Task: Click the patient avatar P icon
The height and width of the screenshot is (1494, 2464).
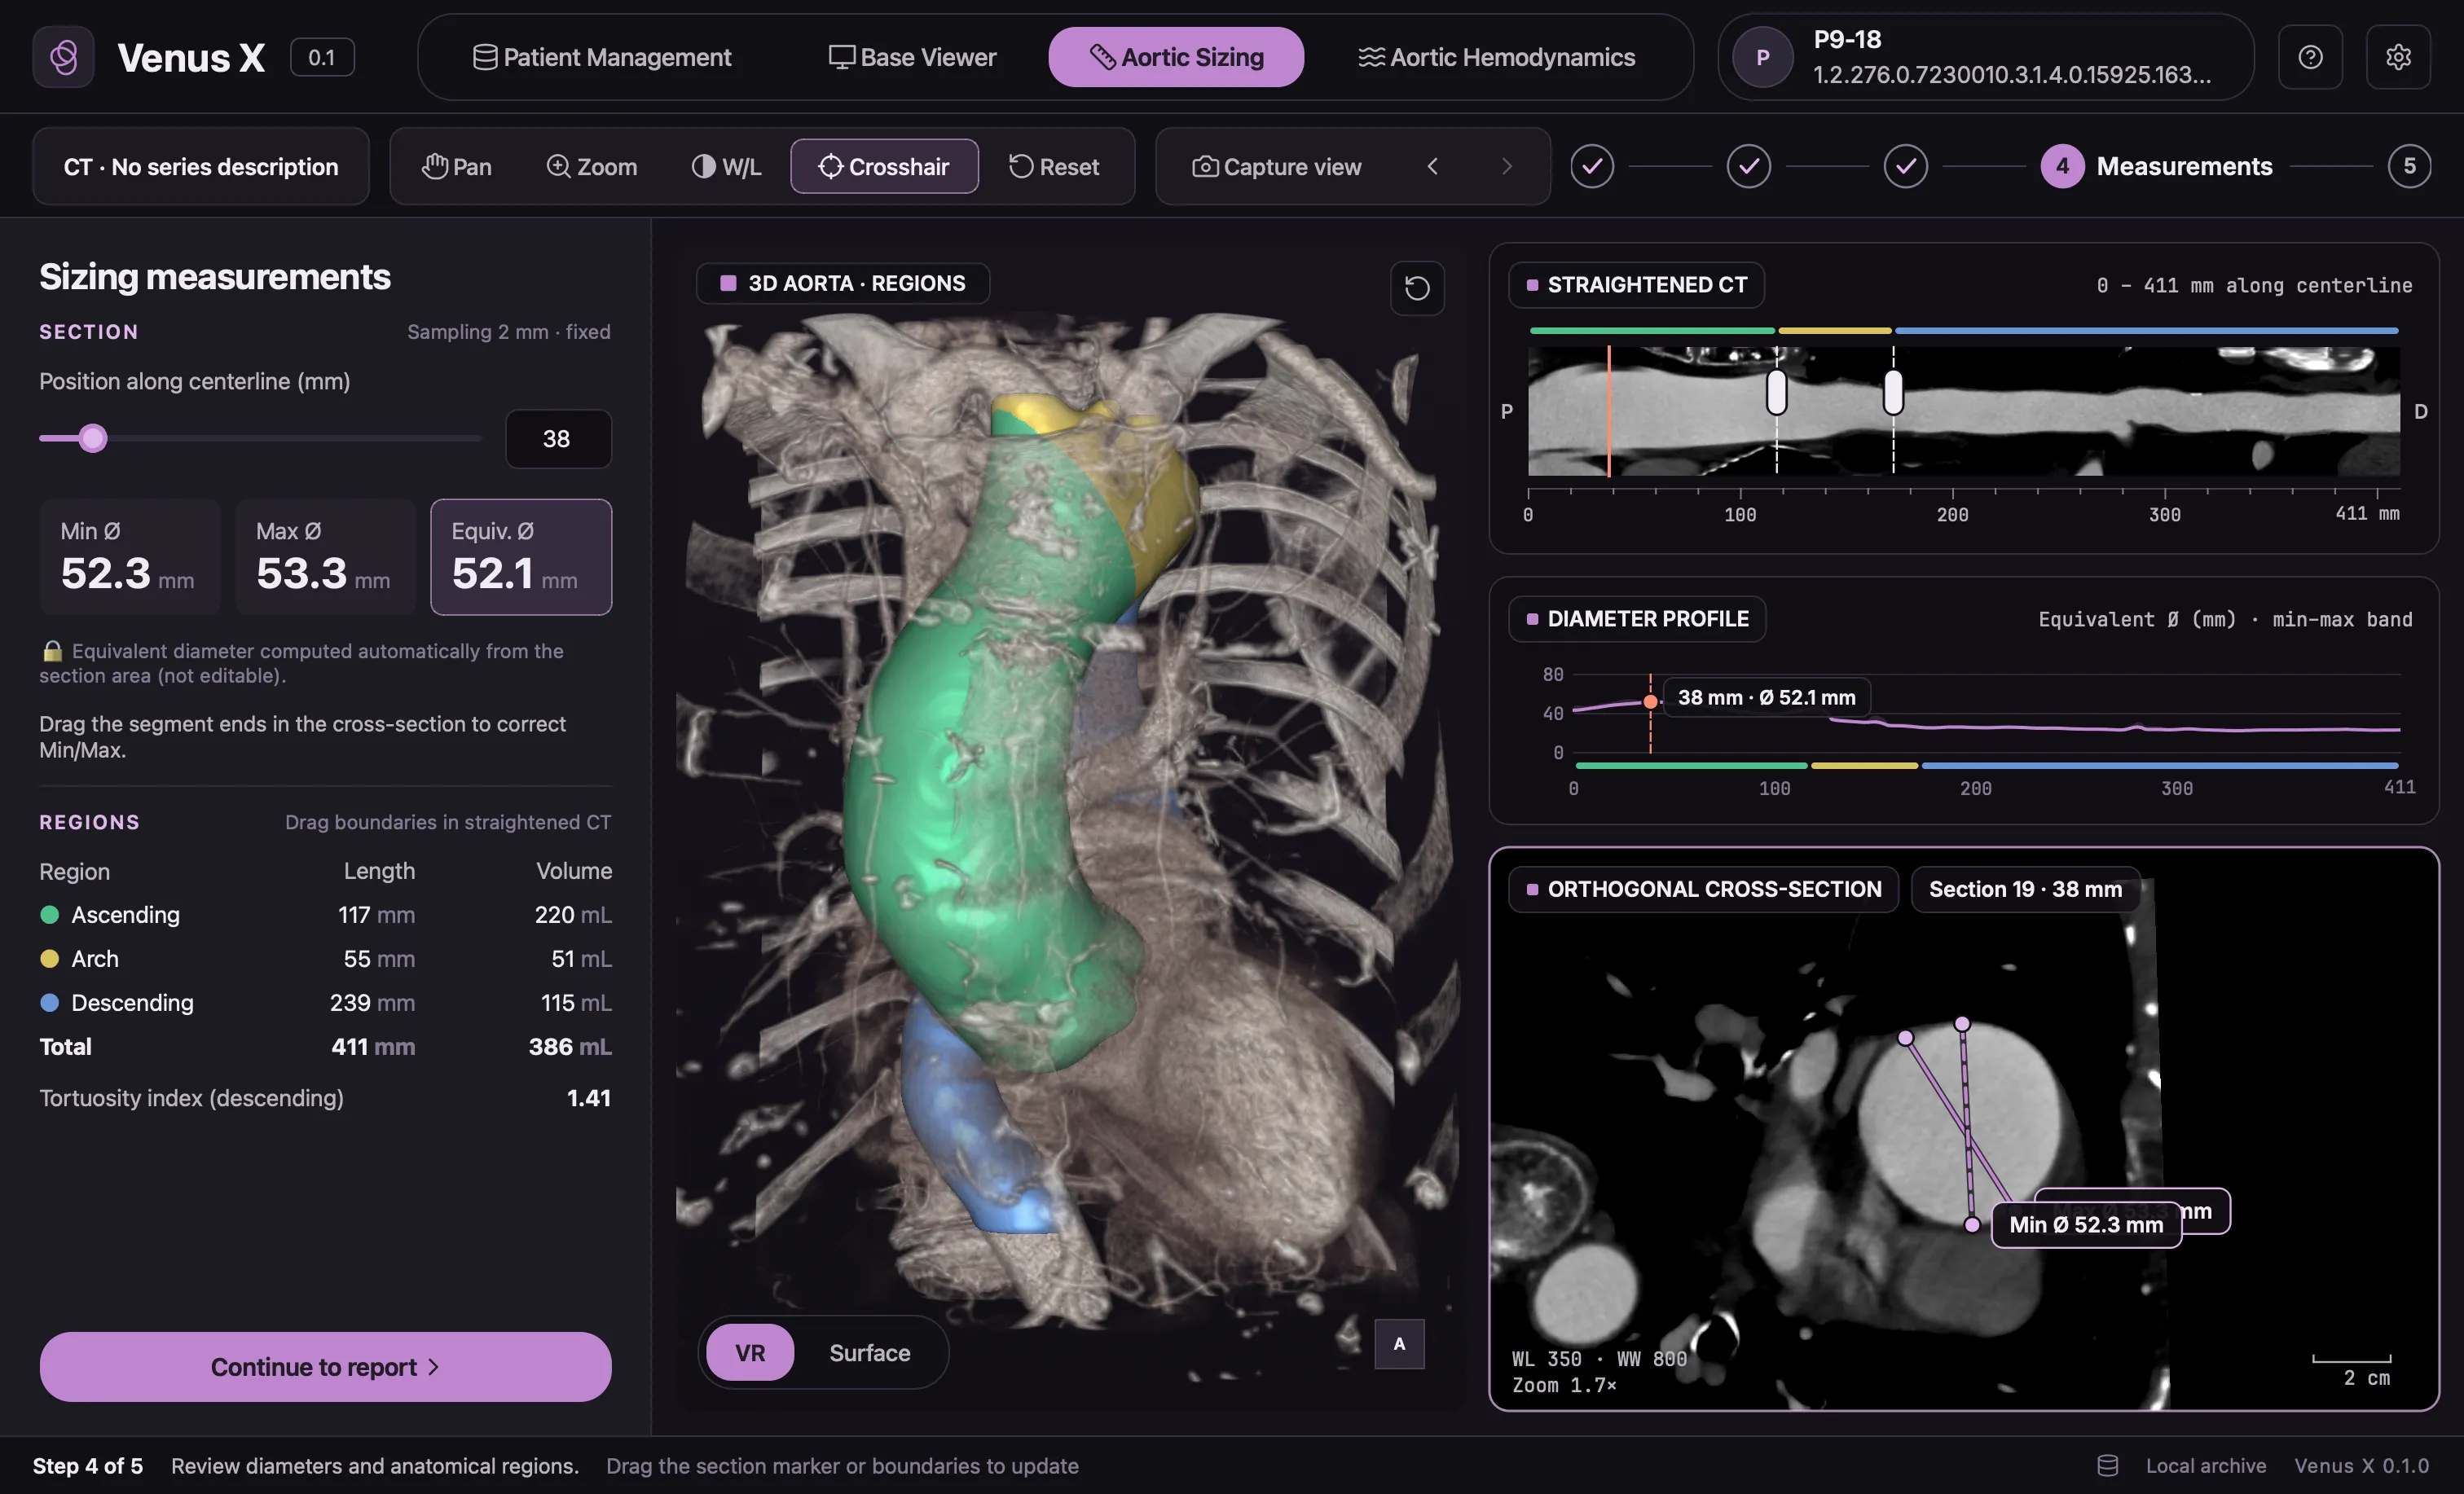Action: tap(1762, 57)
